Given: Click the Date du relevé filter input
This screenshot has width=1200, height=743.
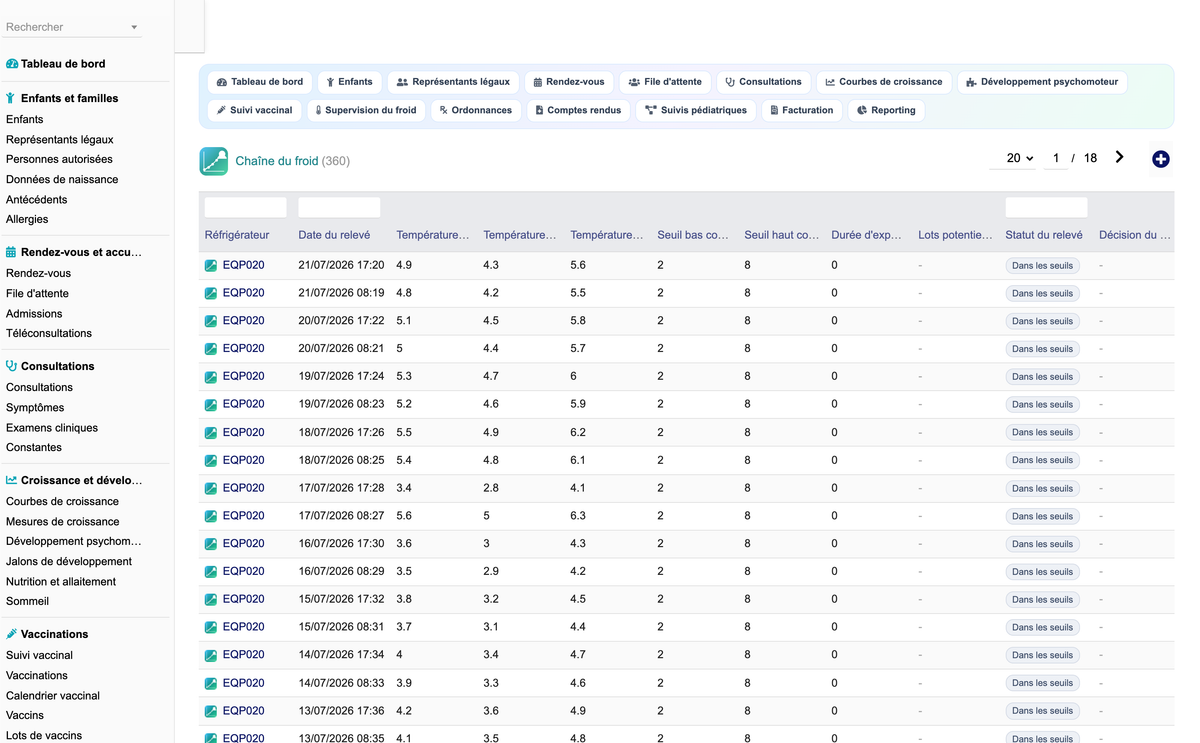Looking at the screenshot, I should click(339, 207).
